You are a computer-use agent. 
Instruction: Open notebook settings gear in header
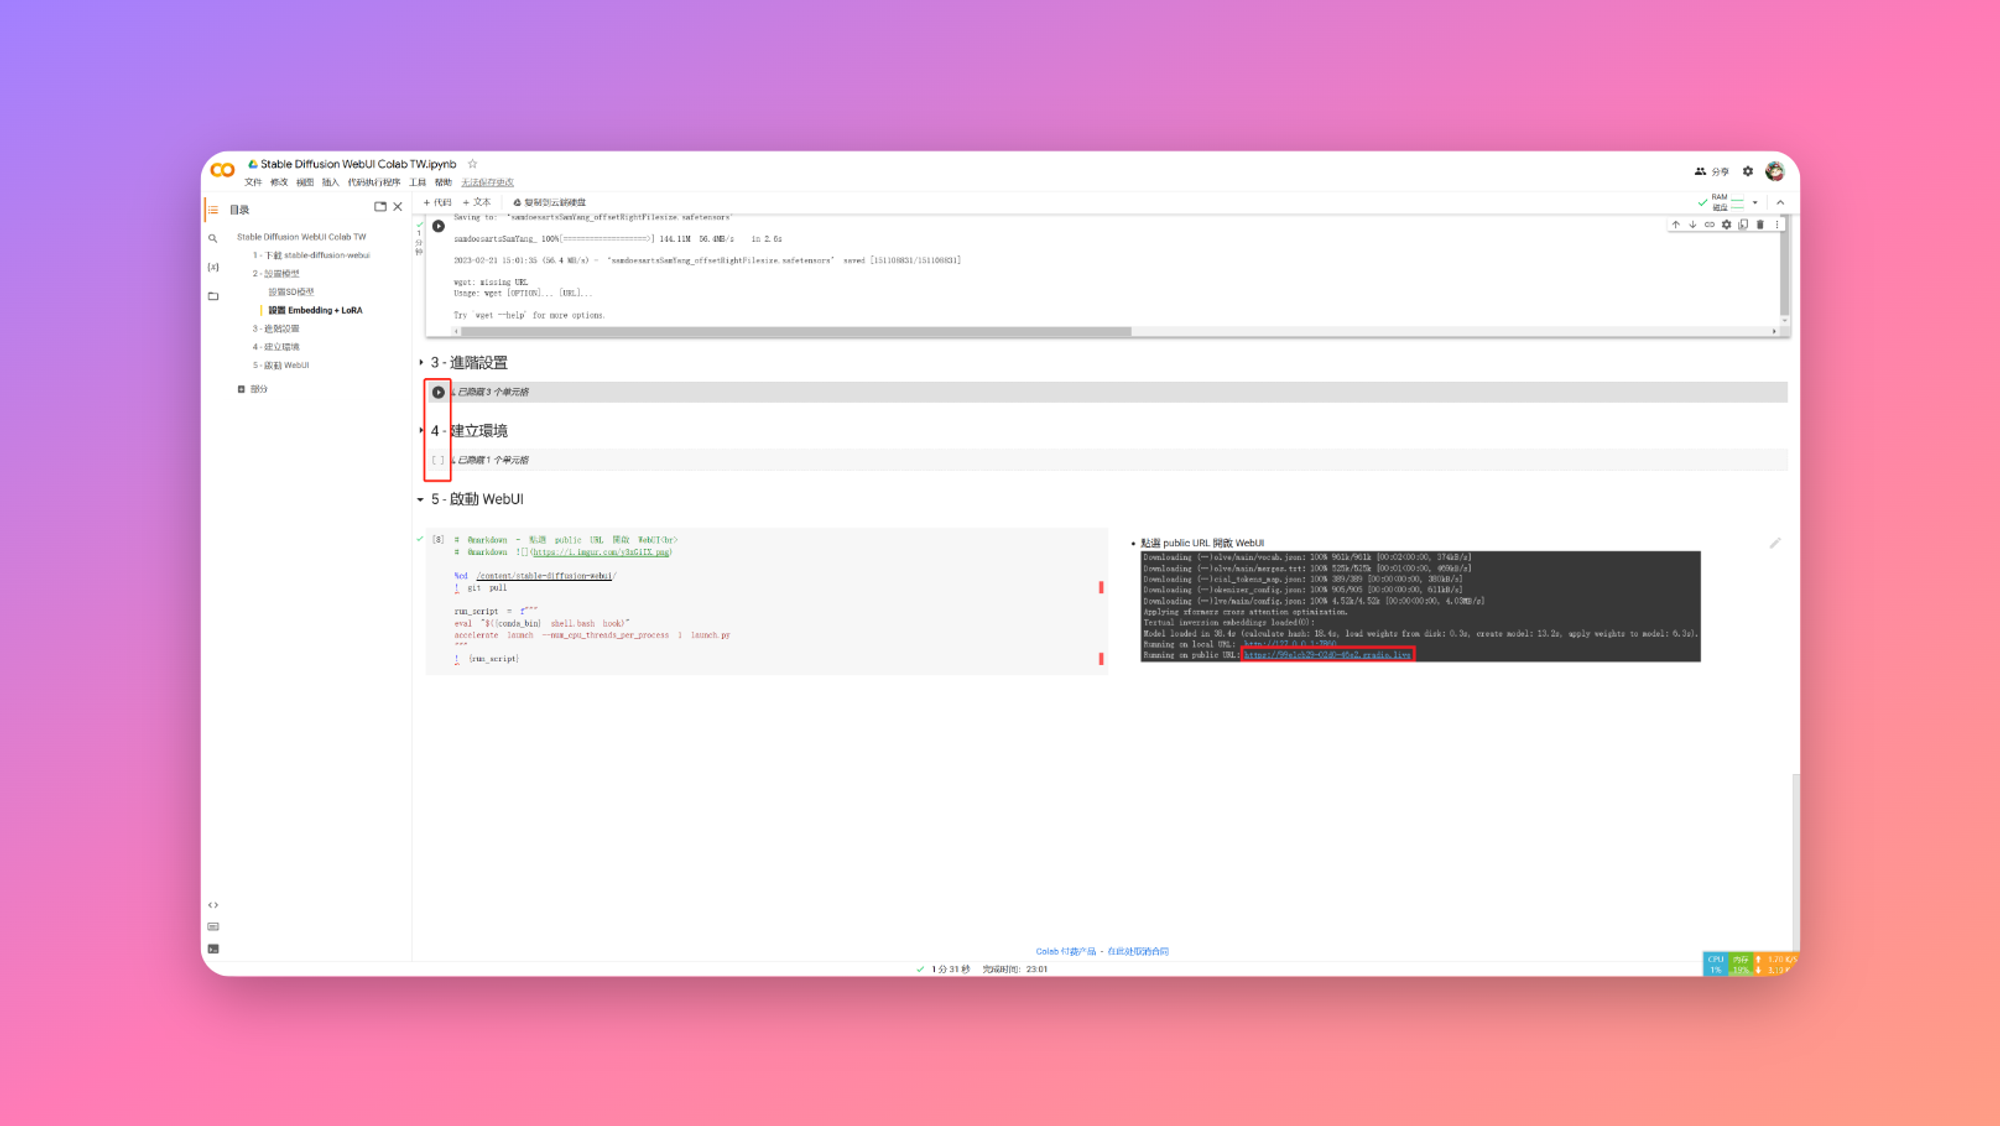pos(1748,172)
